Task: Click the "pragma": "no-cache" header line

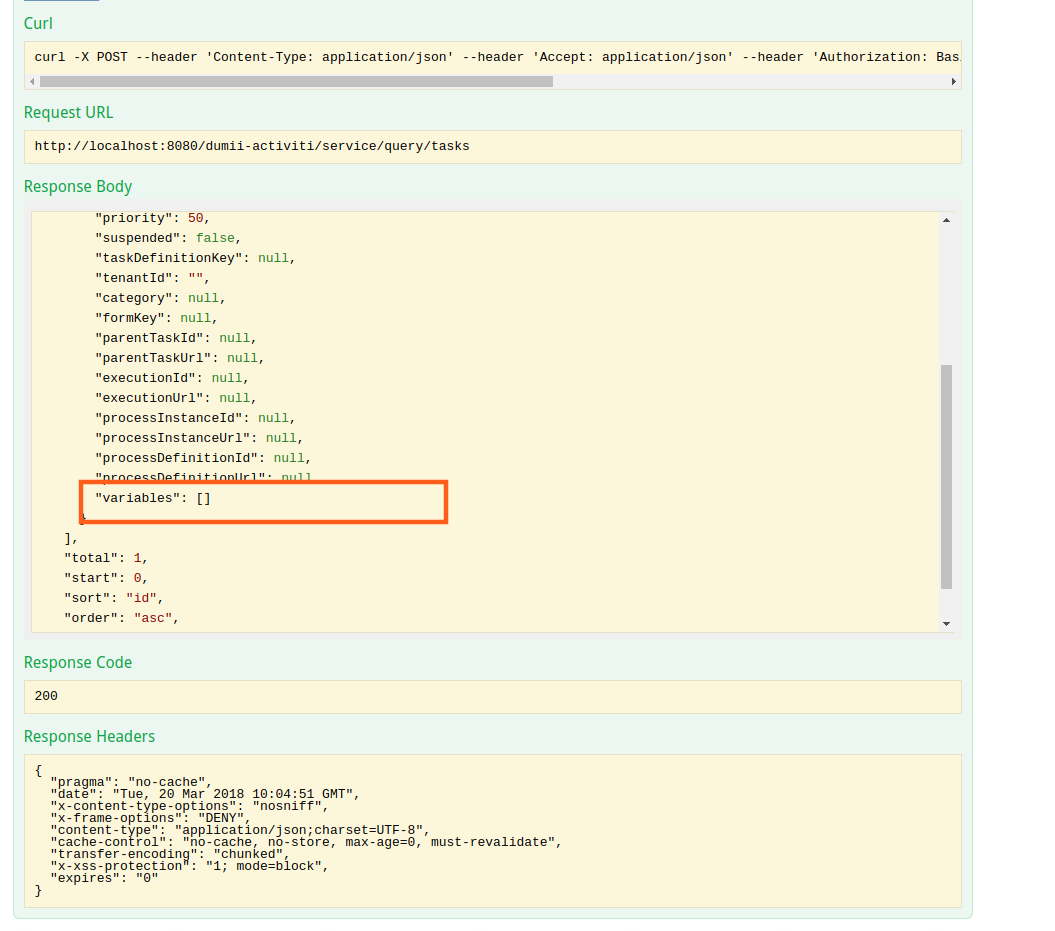Action: coord(131,782)
